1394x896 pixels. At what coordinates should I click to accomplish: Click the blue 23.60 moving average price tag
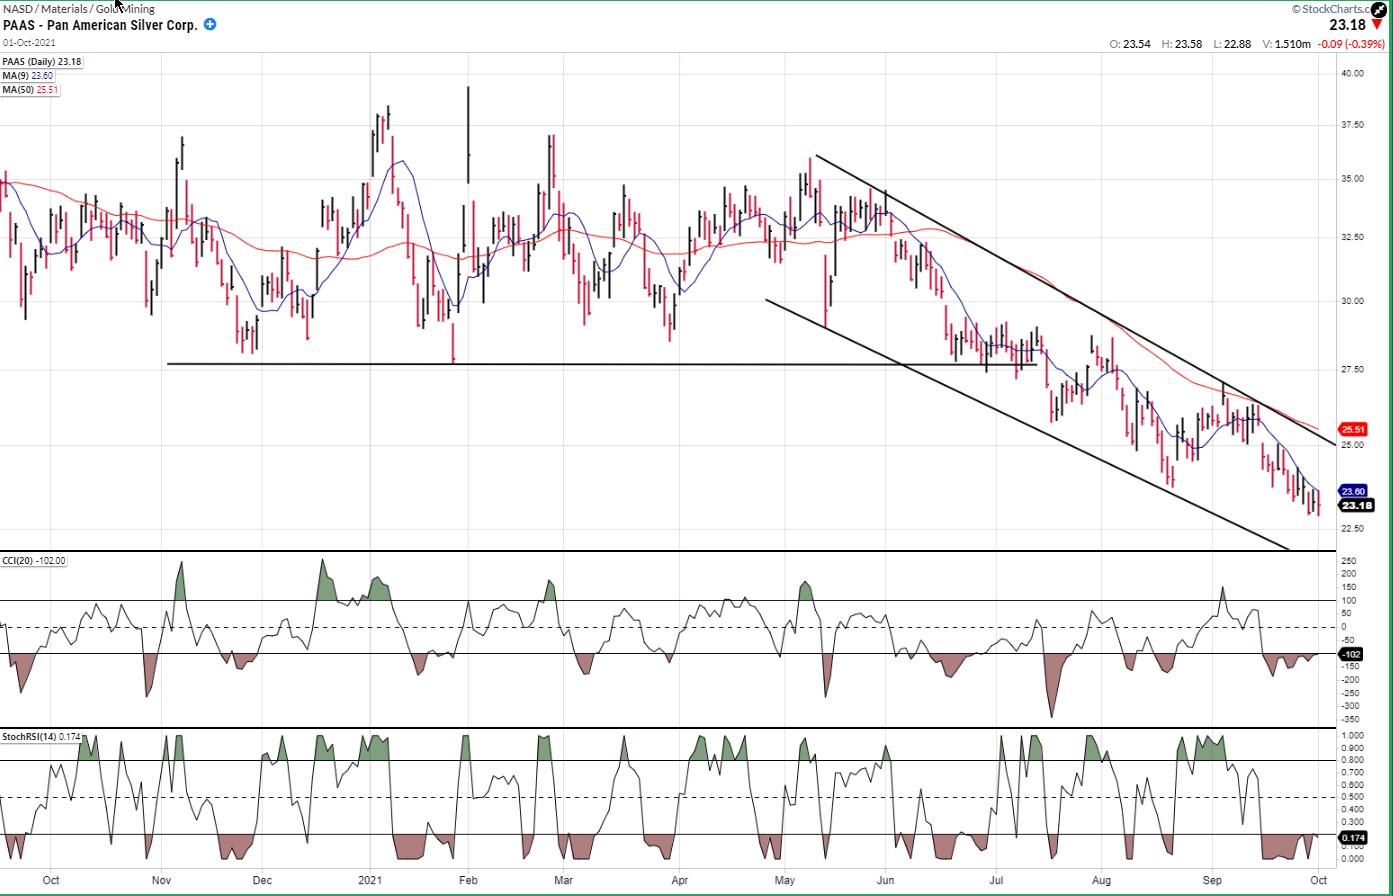[1353, 491]
